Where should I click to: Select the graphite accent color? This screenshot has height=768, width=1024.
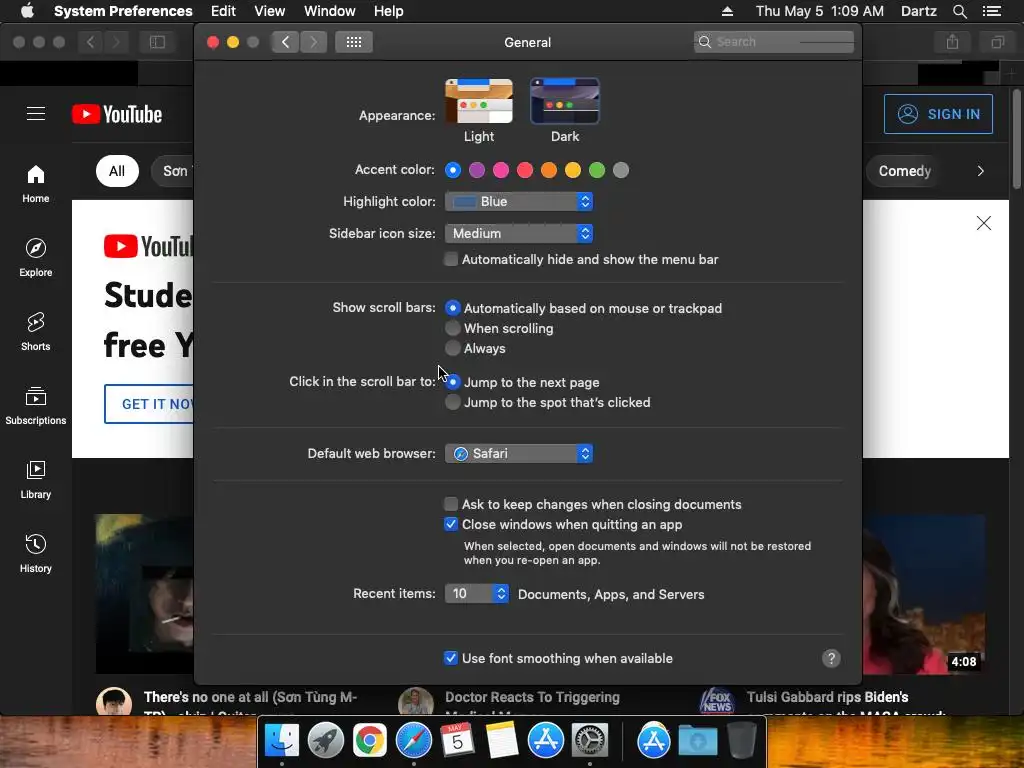click(x=621, y=170)
